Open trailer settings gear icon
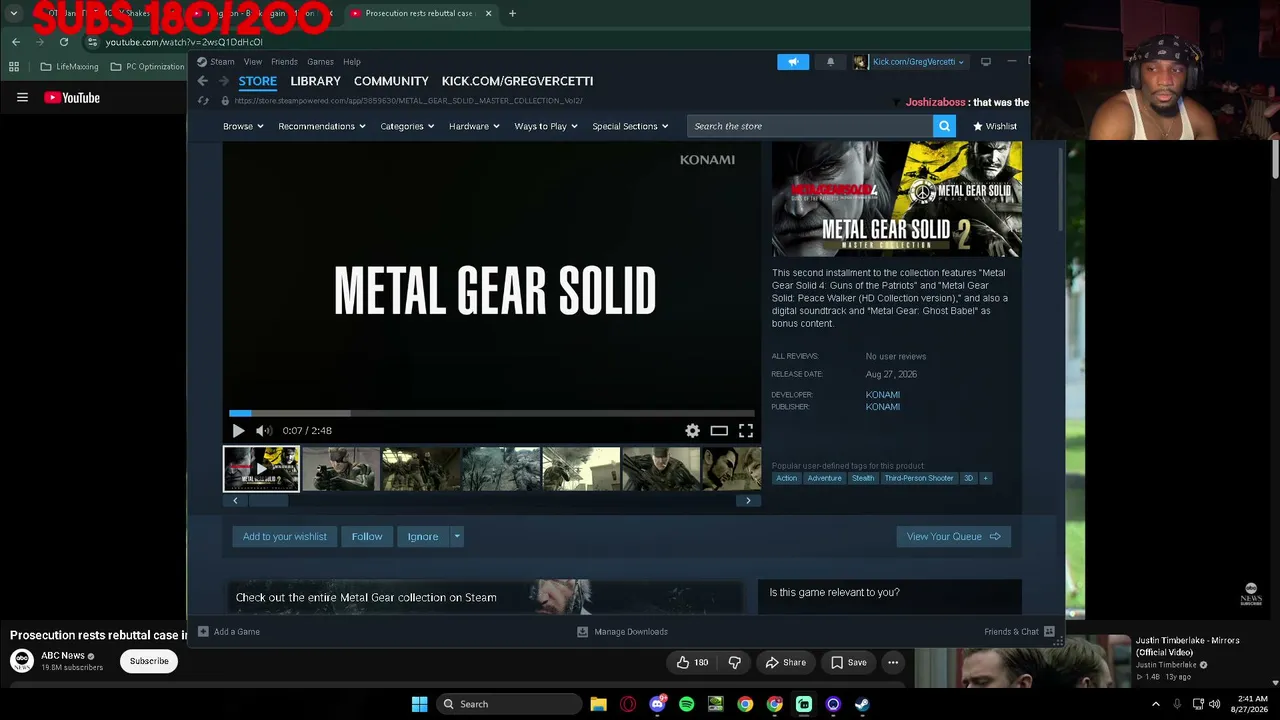The width and height of the screenshot is (1280, 720). pos(692,431)
